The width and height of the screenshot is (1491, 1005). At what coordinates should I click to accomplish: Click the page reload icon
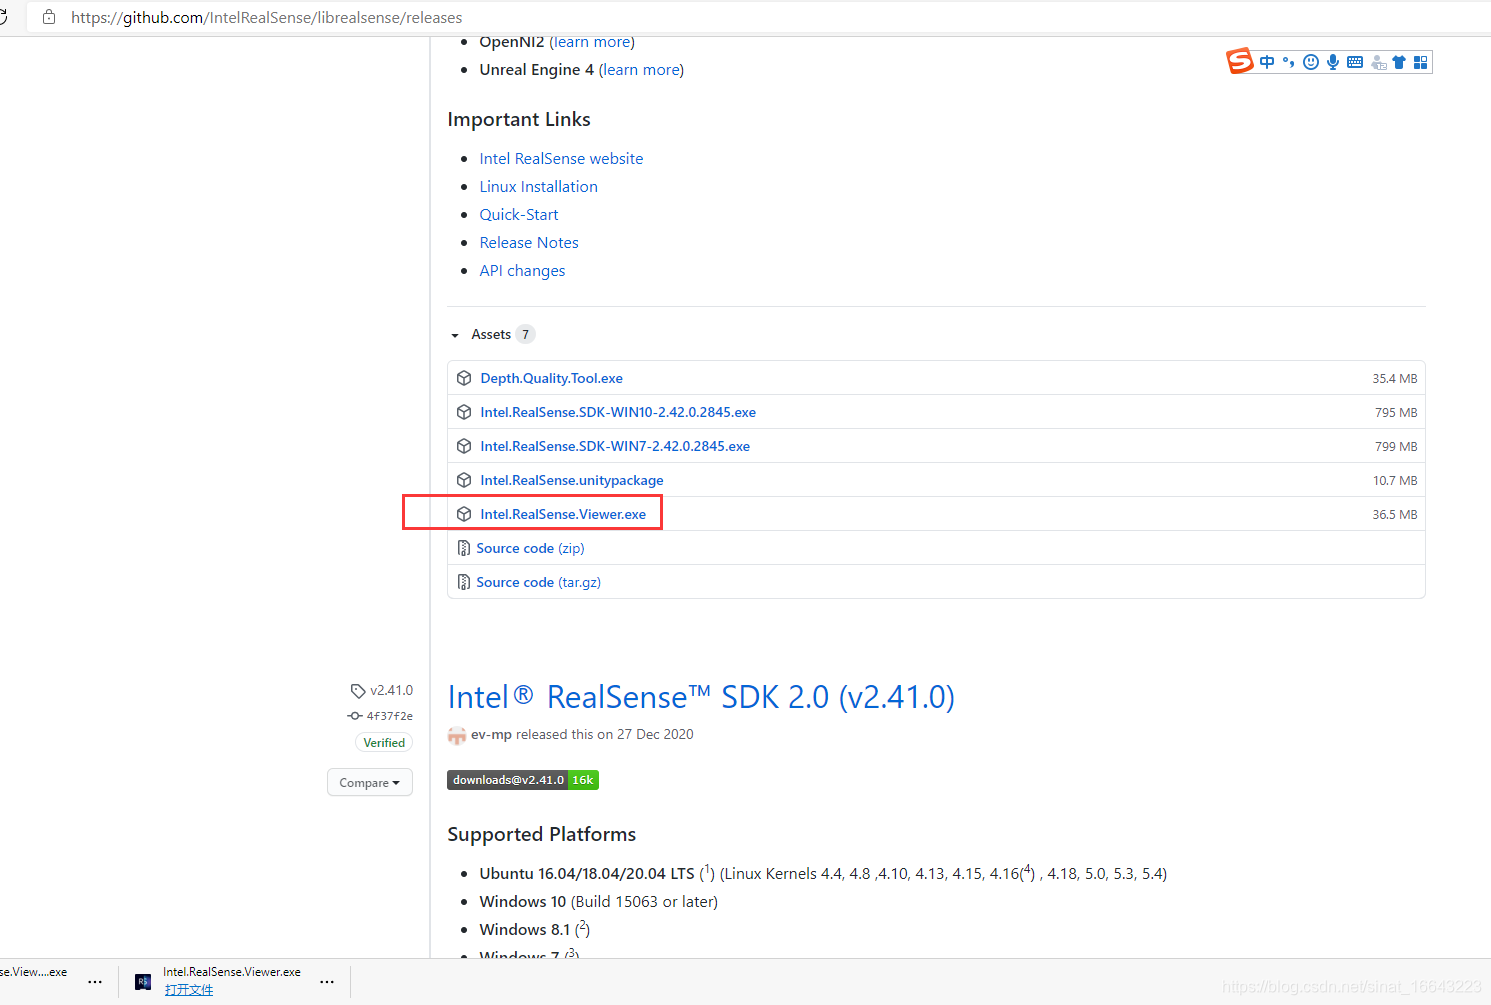pyautogui.click(x=3, y=17)
